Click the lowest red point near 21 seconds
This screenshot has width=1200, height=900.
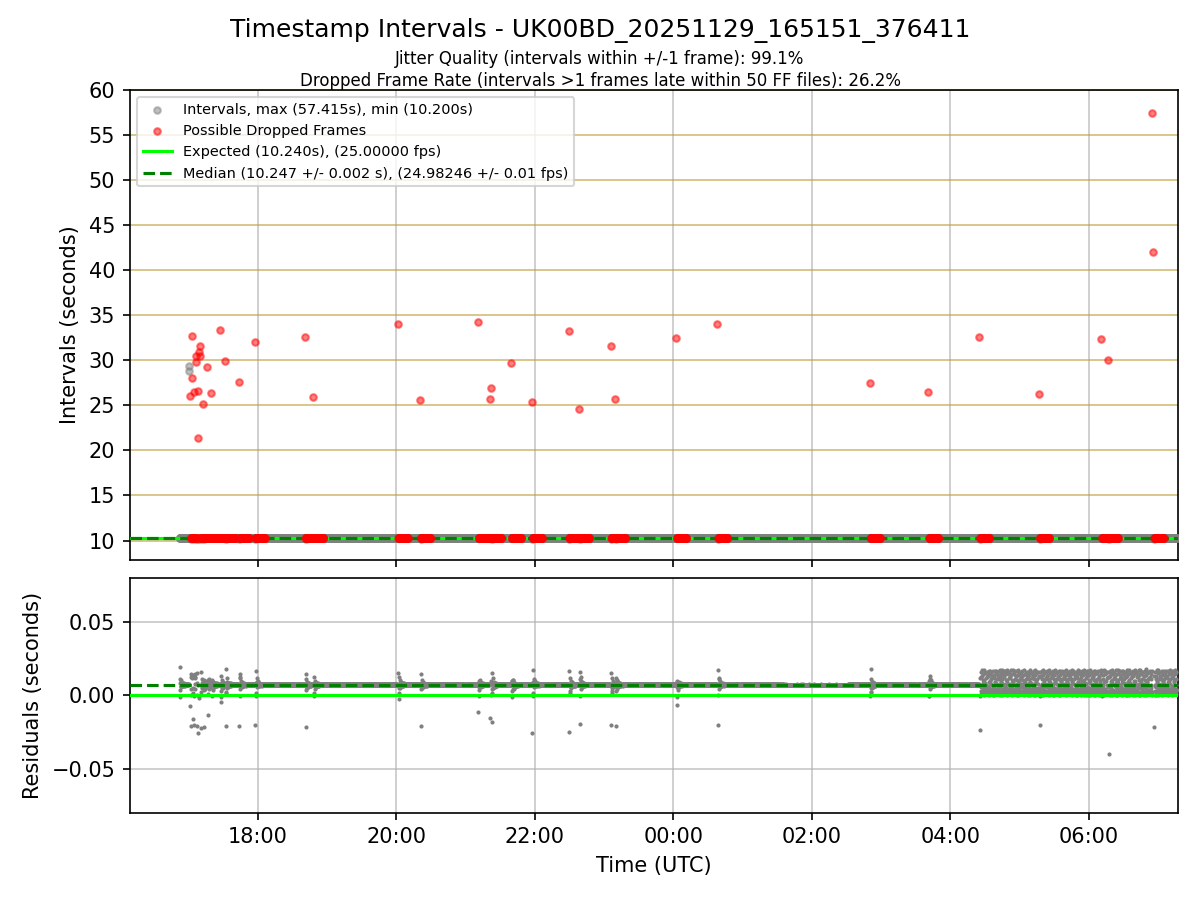(x=198, y=438)
